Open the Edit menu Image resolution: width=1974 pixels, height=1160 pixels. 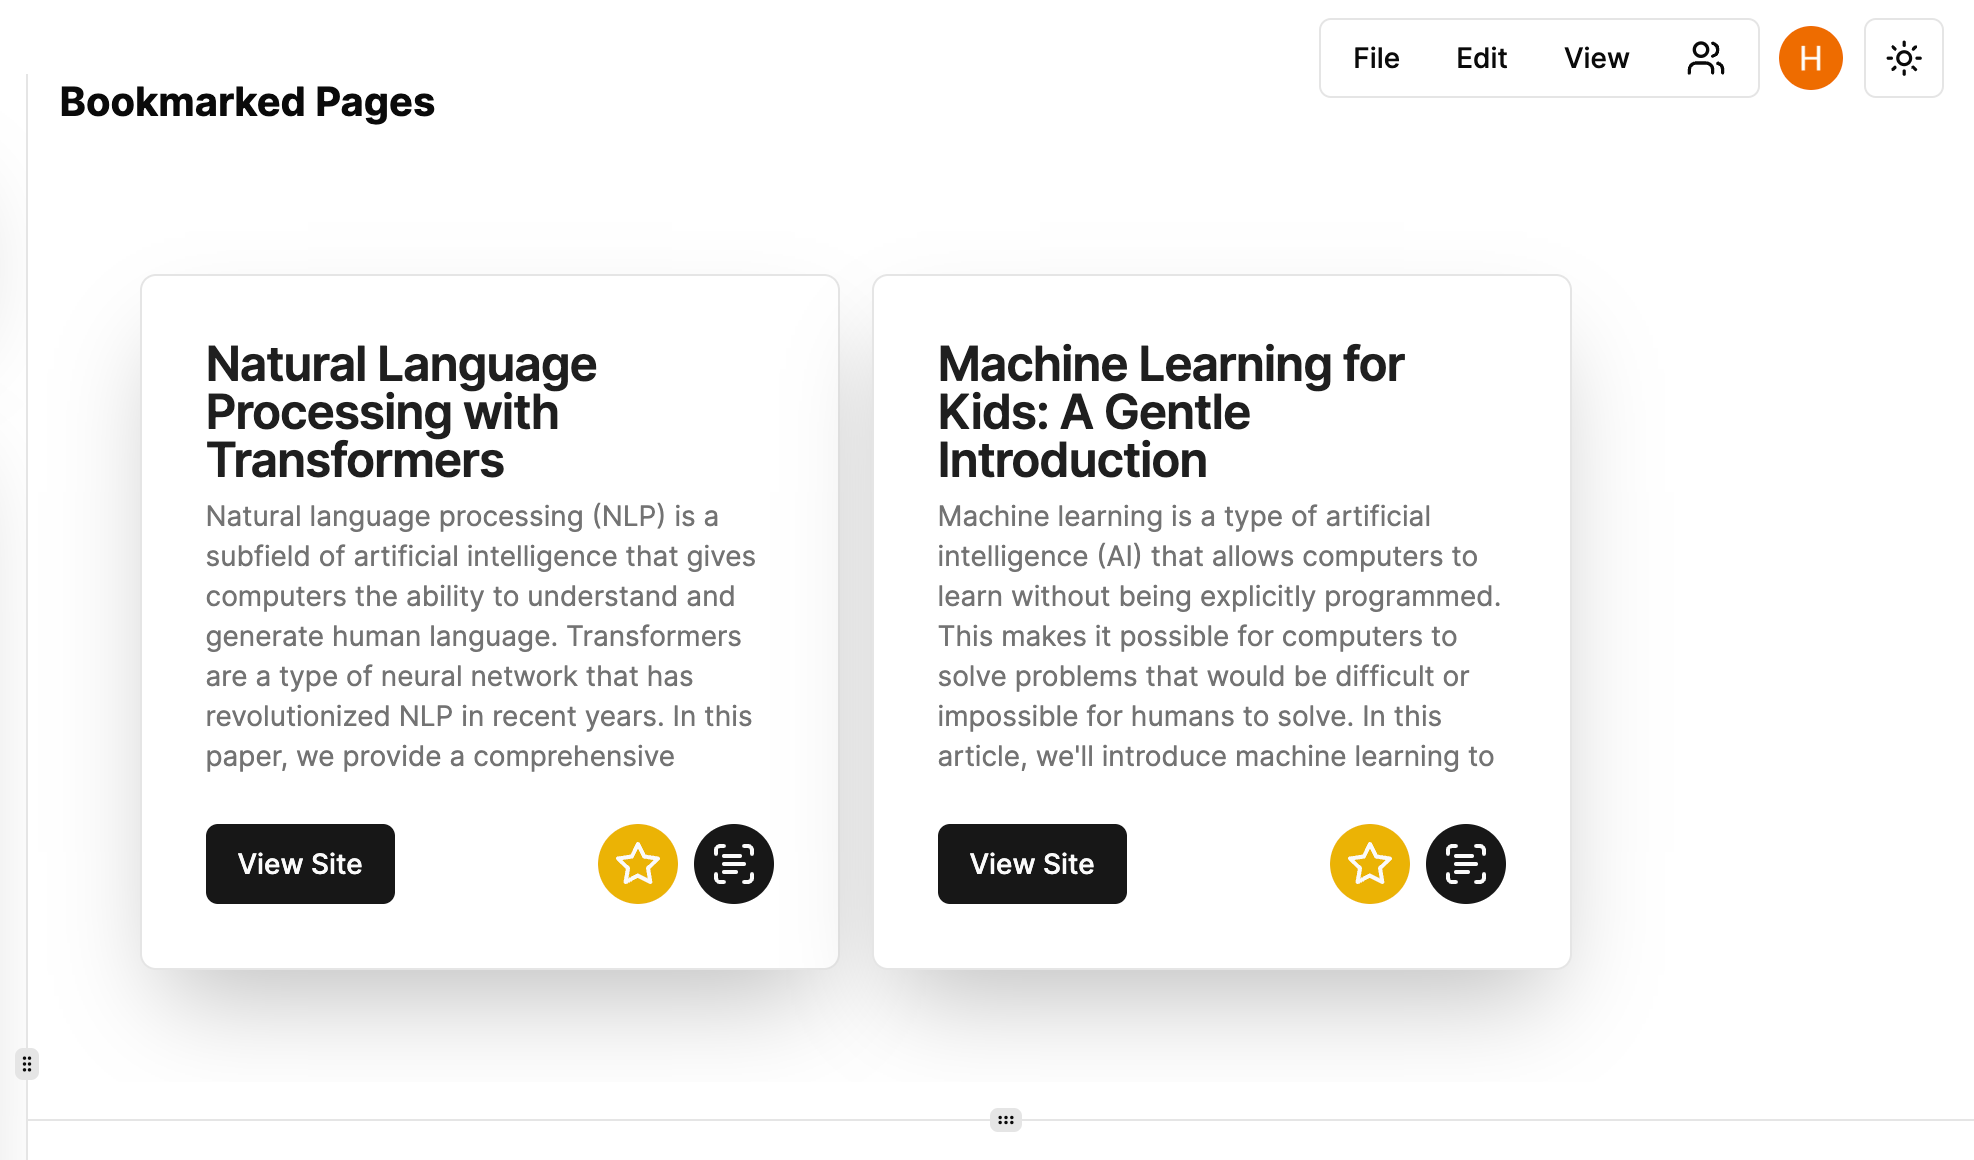point(1481,58)
